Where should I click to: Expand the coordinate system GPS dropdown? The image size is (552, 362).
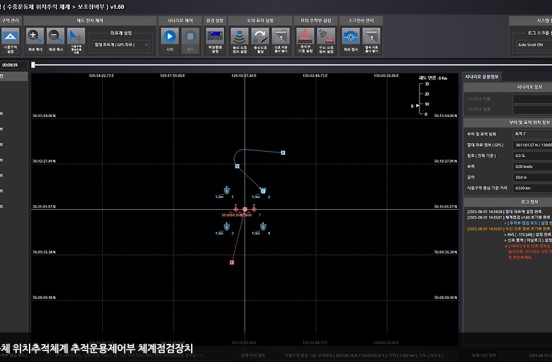pos(121,45)
